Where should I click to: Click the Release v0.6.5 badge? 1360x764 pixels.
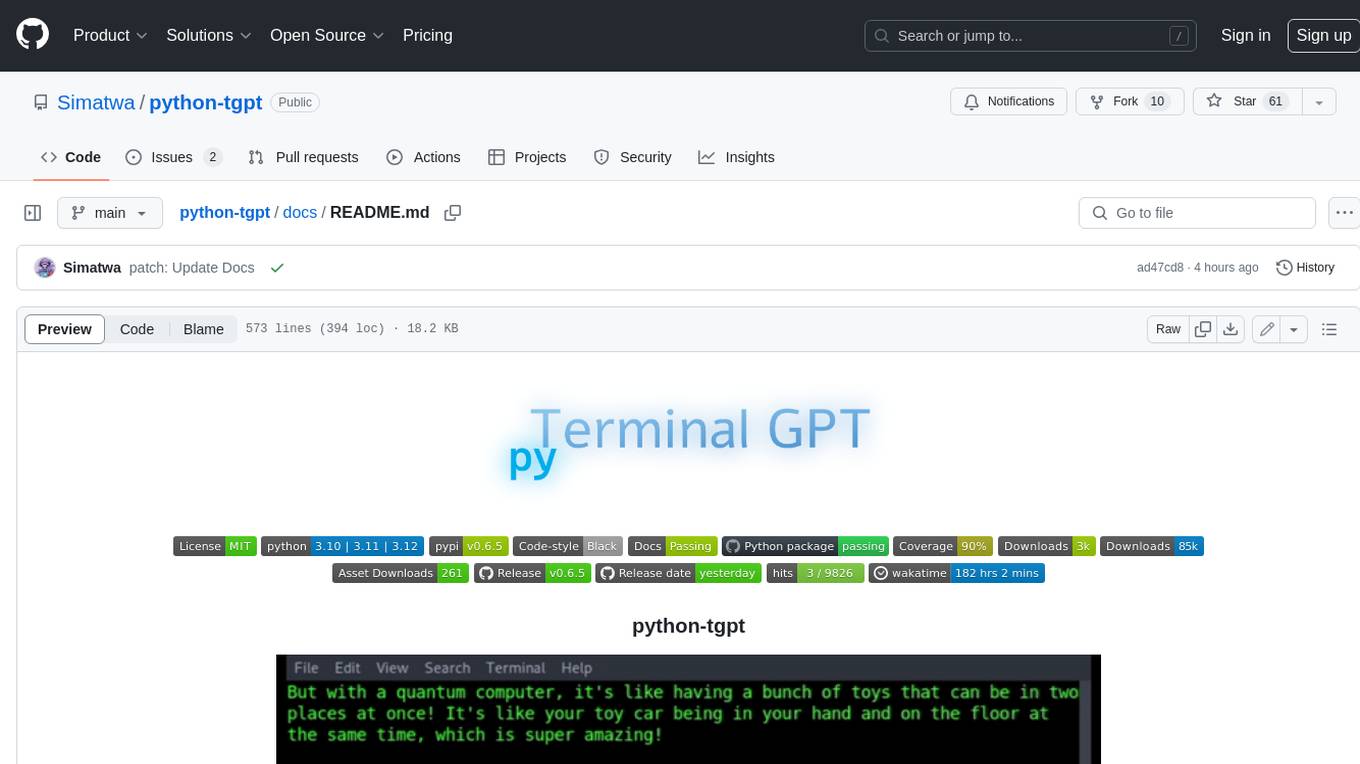(532, 573)
